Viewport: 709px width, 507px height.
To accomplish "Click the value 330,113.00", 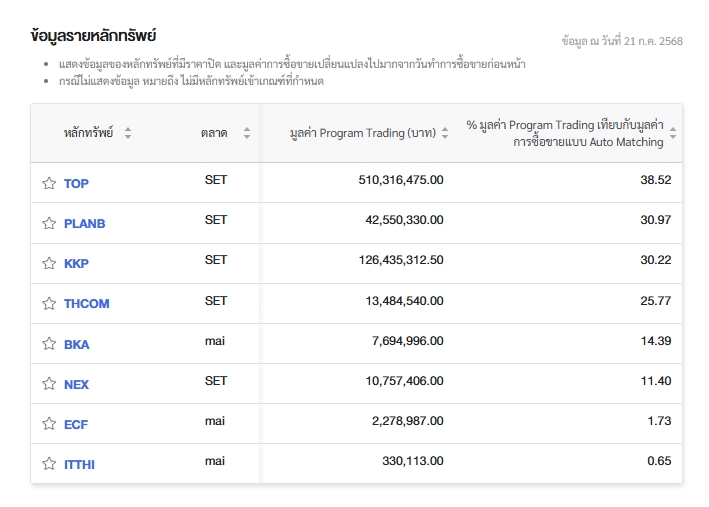I will click(412, 461).
